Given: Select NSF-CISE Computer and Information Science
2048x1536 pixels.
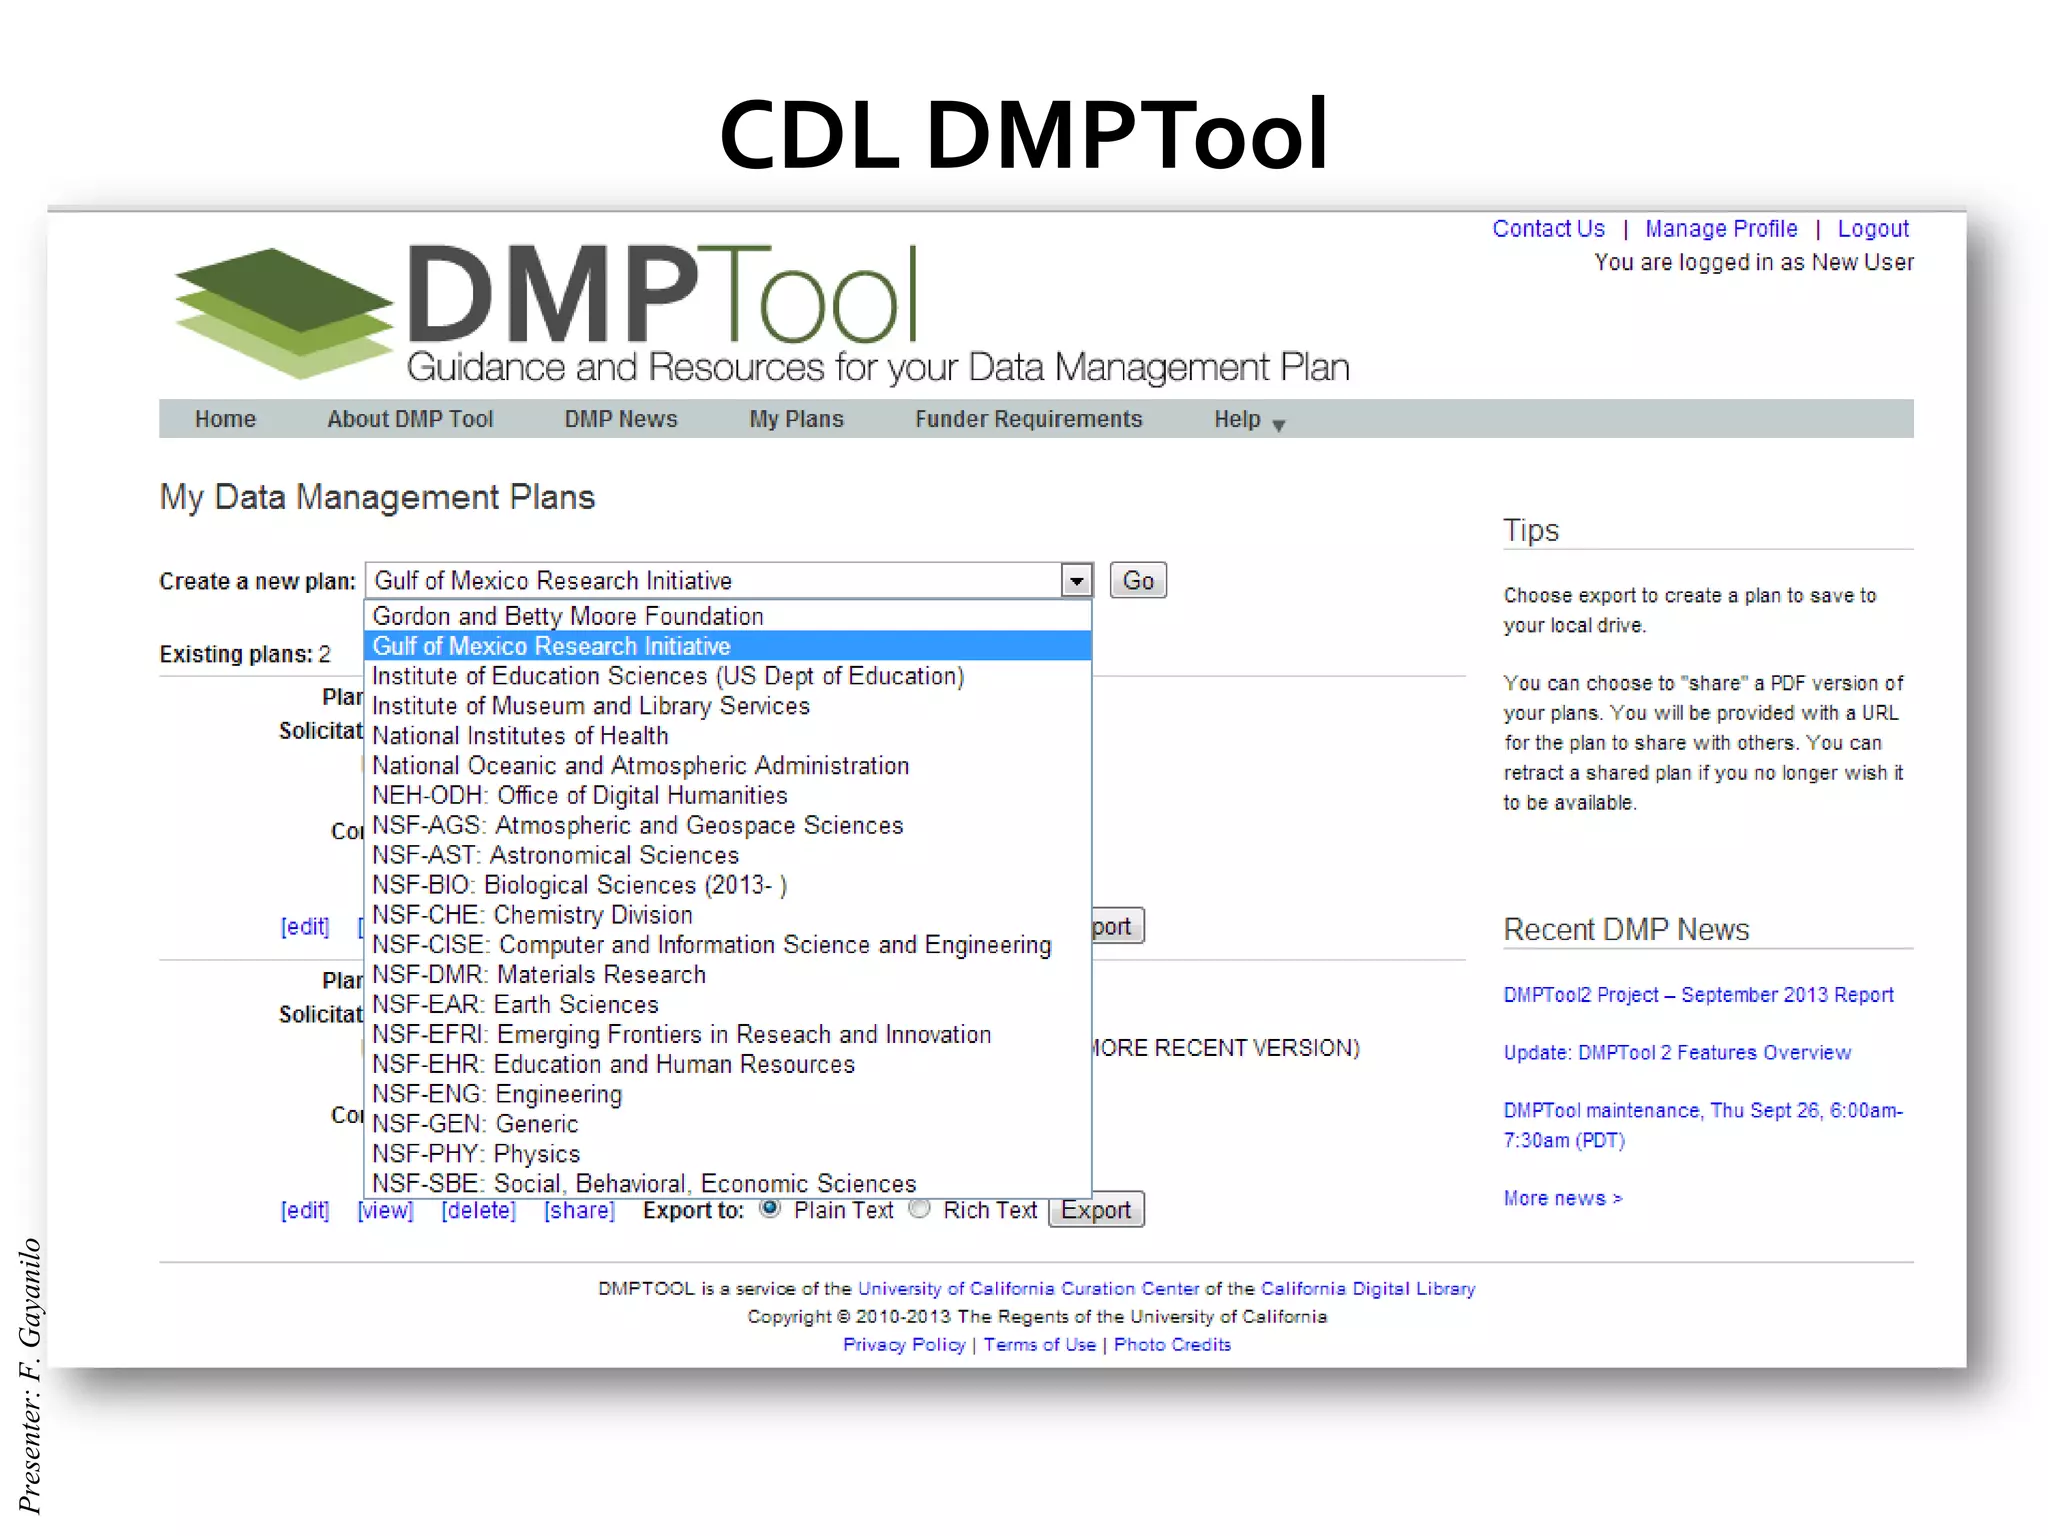Looking at the screenshot, I should 728,945.
